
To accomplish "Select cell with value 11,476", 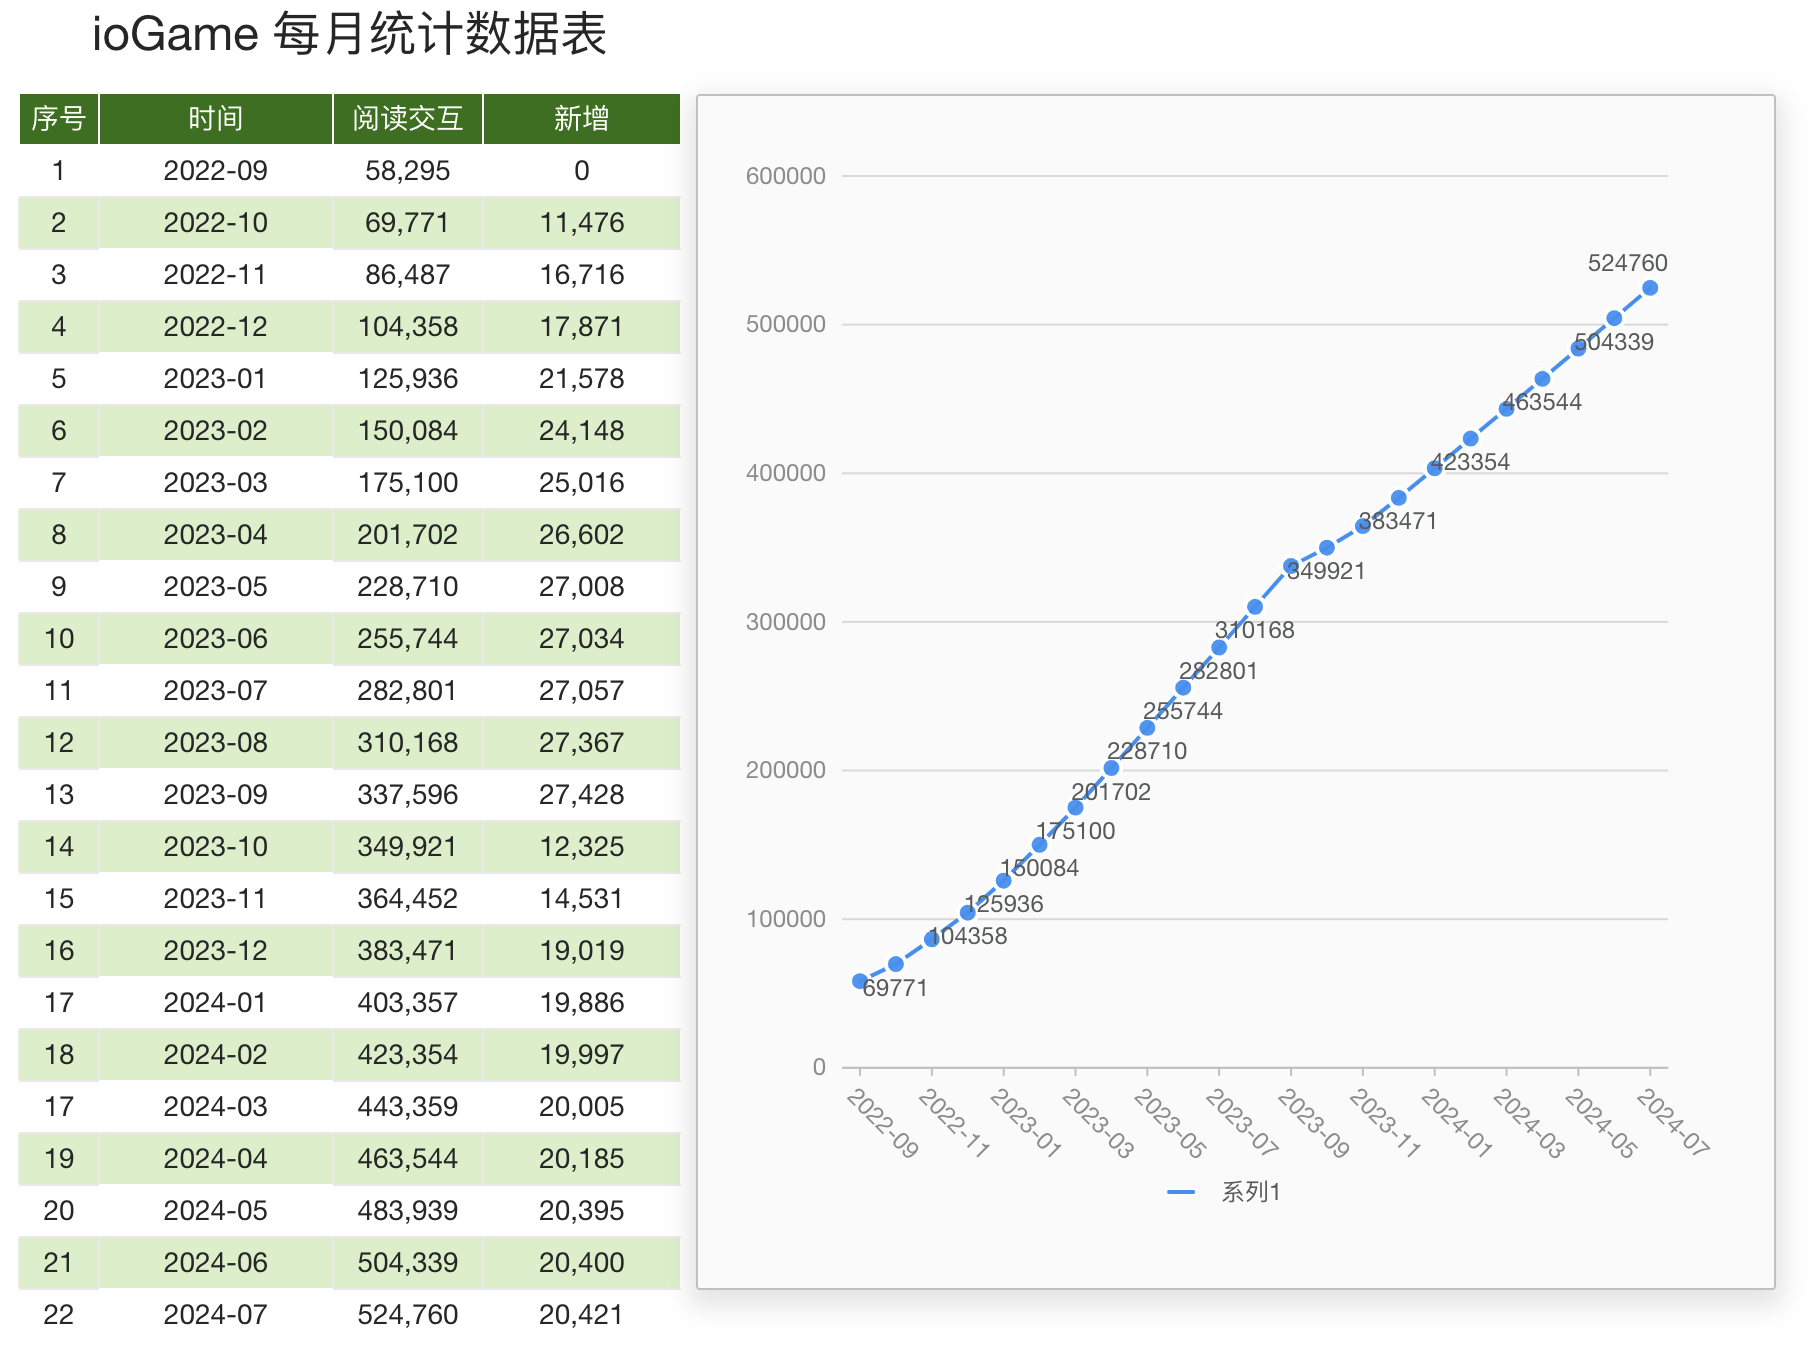I will tap(582, 223).
